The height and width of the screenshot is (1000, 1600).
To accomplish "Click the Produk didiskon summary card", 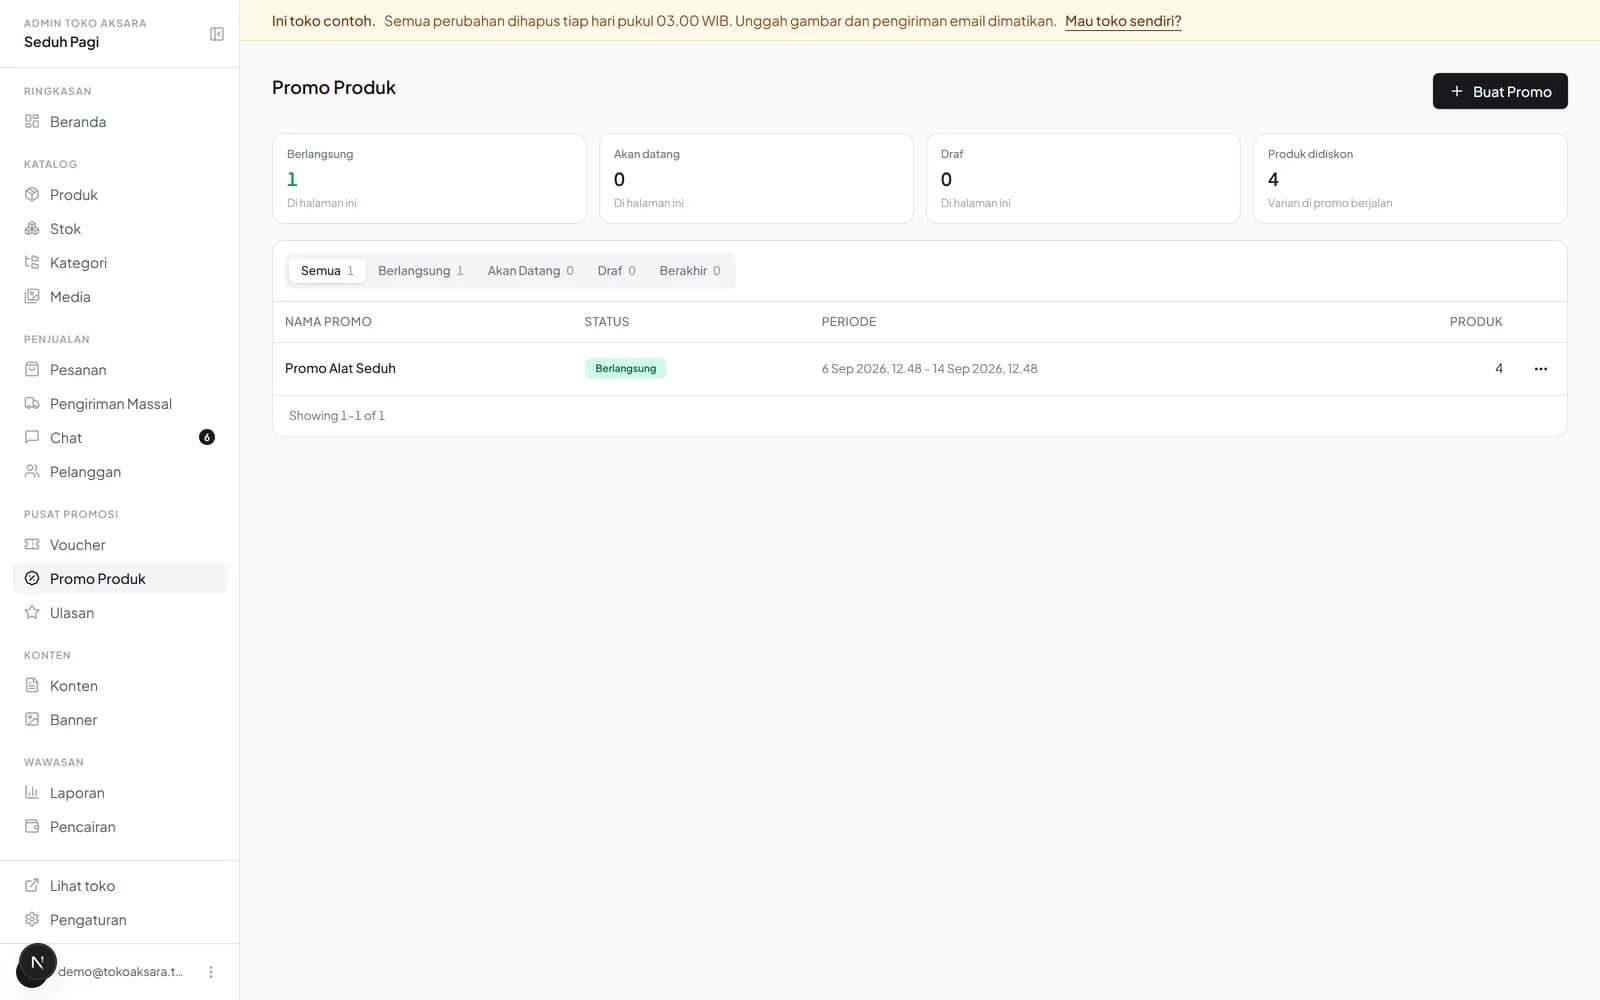I will click(1410, 178).
